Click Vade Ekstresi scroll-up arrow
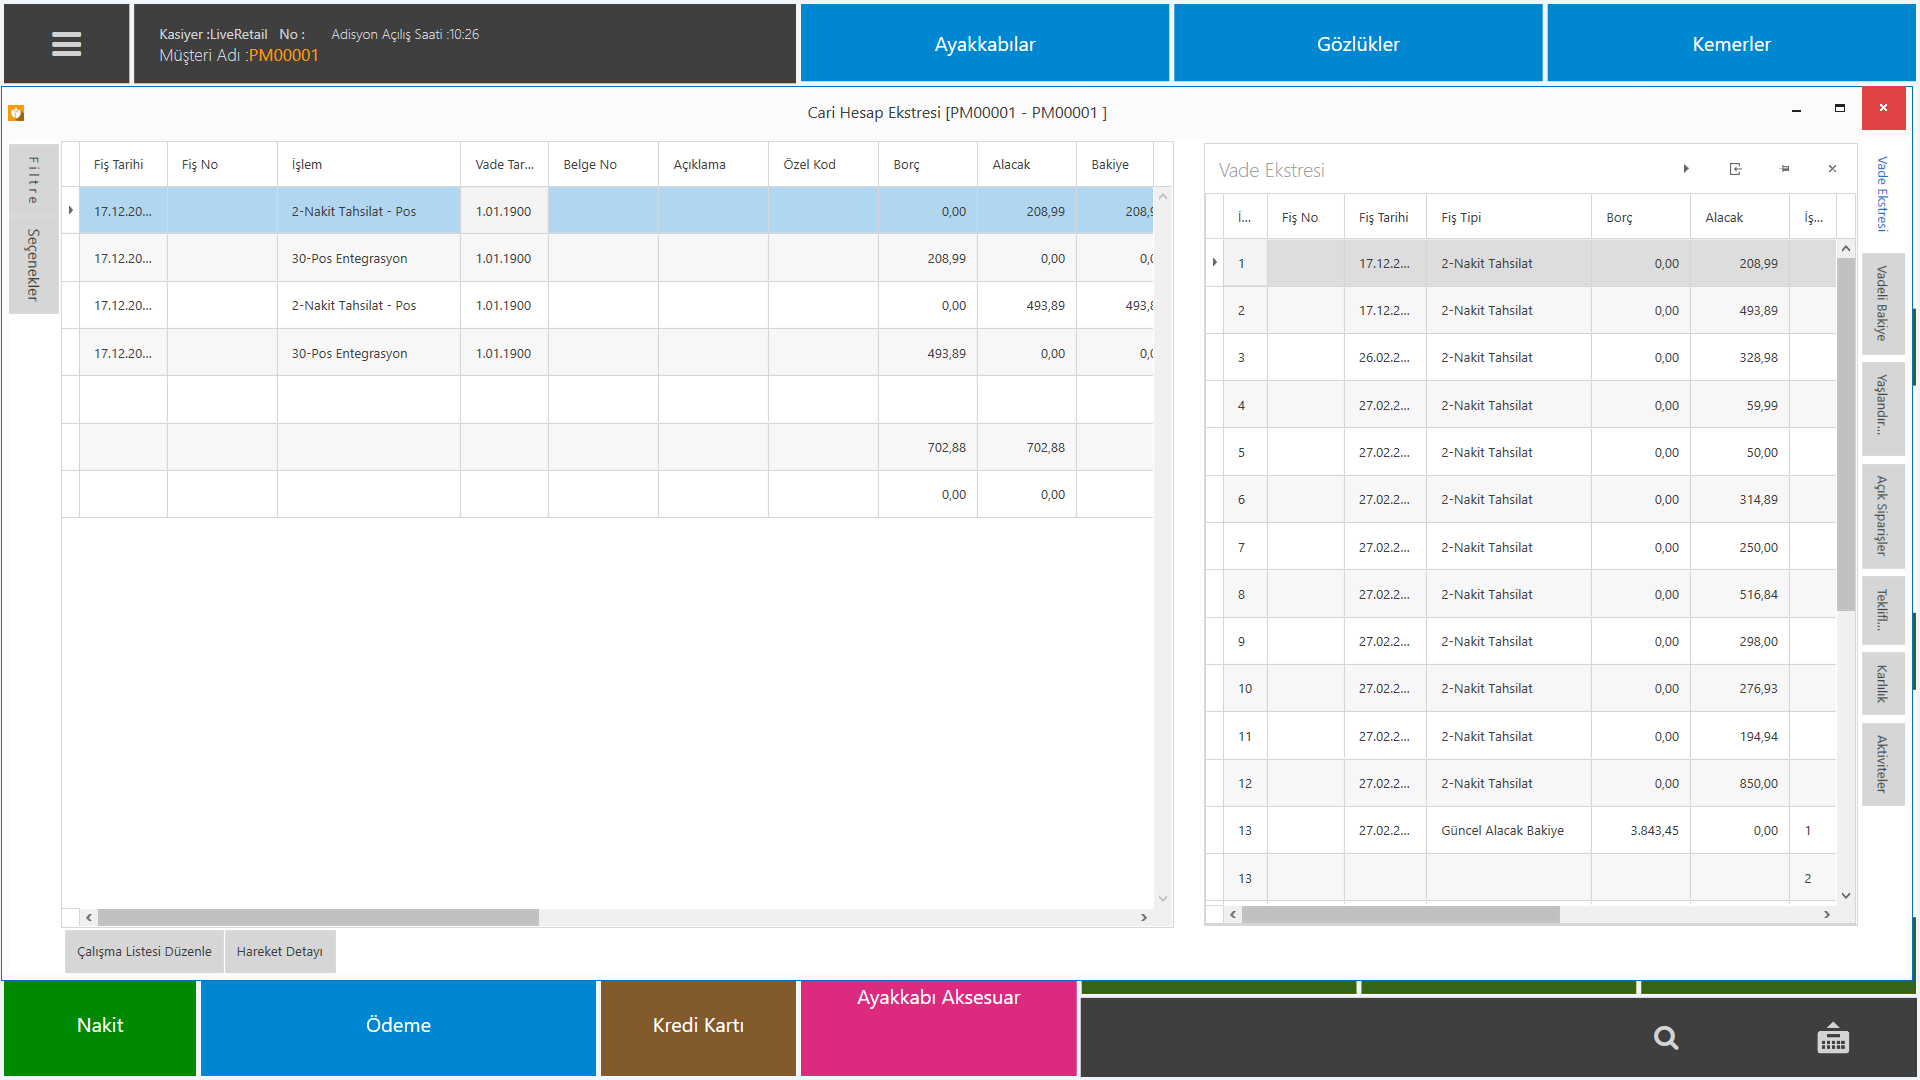Viewport: 1920px width, 1080px height. tap(1846, 248)
